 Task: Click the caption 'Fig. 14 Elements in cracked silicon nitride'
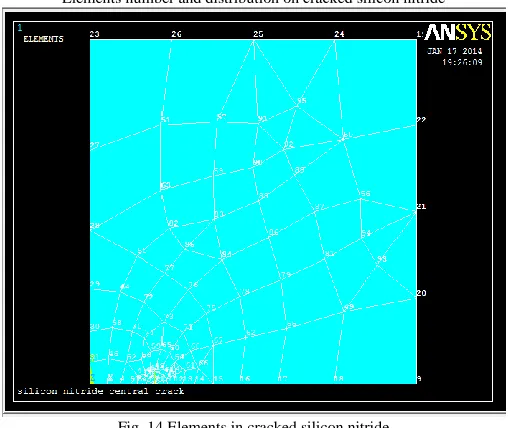pos(253,425)
